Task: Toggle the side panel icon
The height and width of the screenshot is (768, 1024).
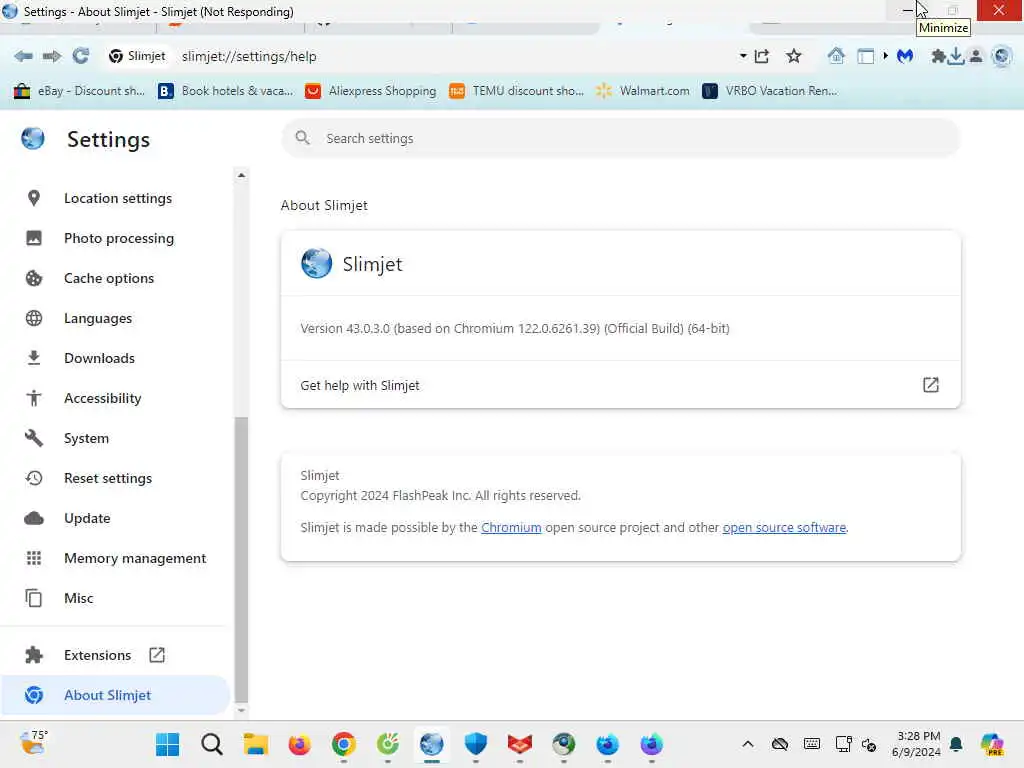Action: click(865, 56)
